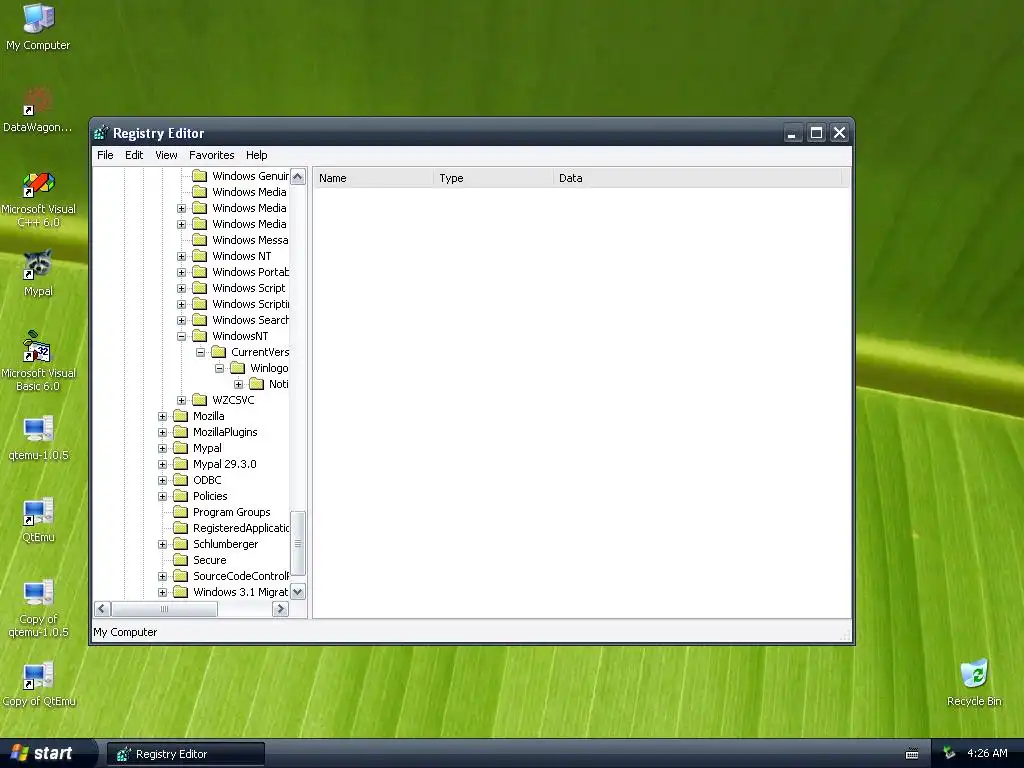This screenshot has width=1024, height=768.
Task: Click Registry Editor taskbar button
Action: 186,754
